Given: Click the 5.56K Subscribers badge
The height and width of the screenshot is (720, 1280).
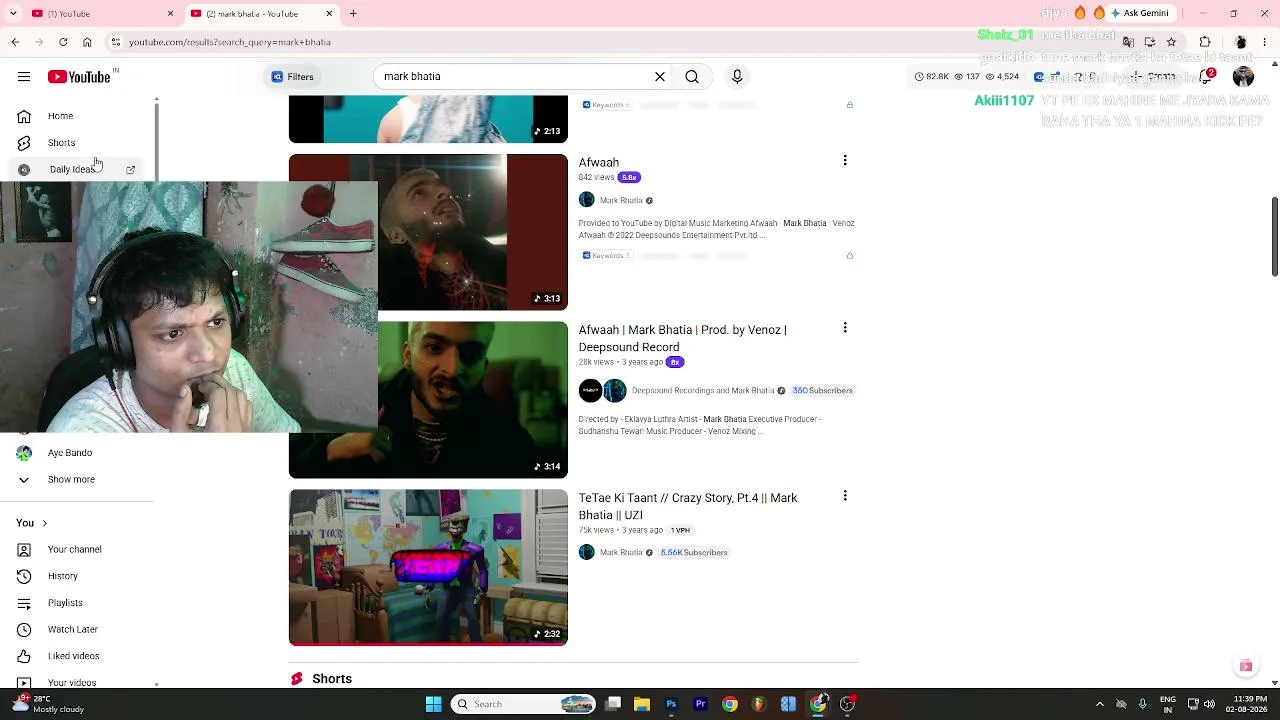Looking at the screenshot, I should coord(694,552).
